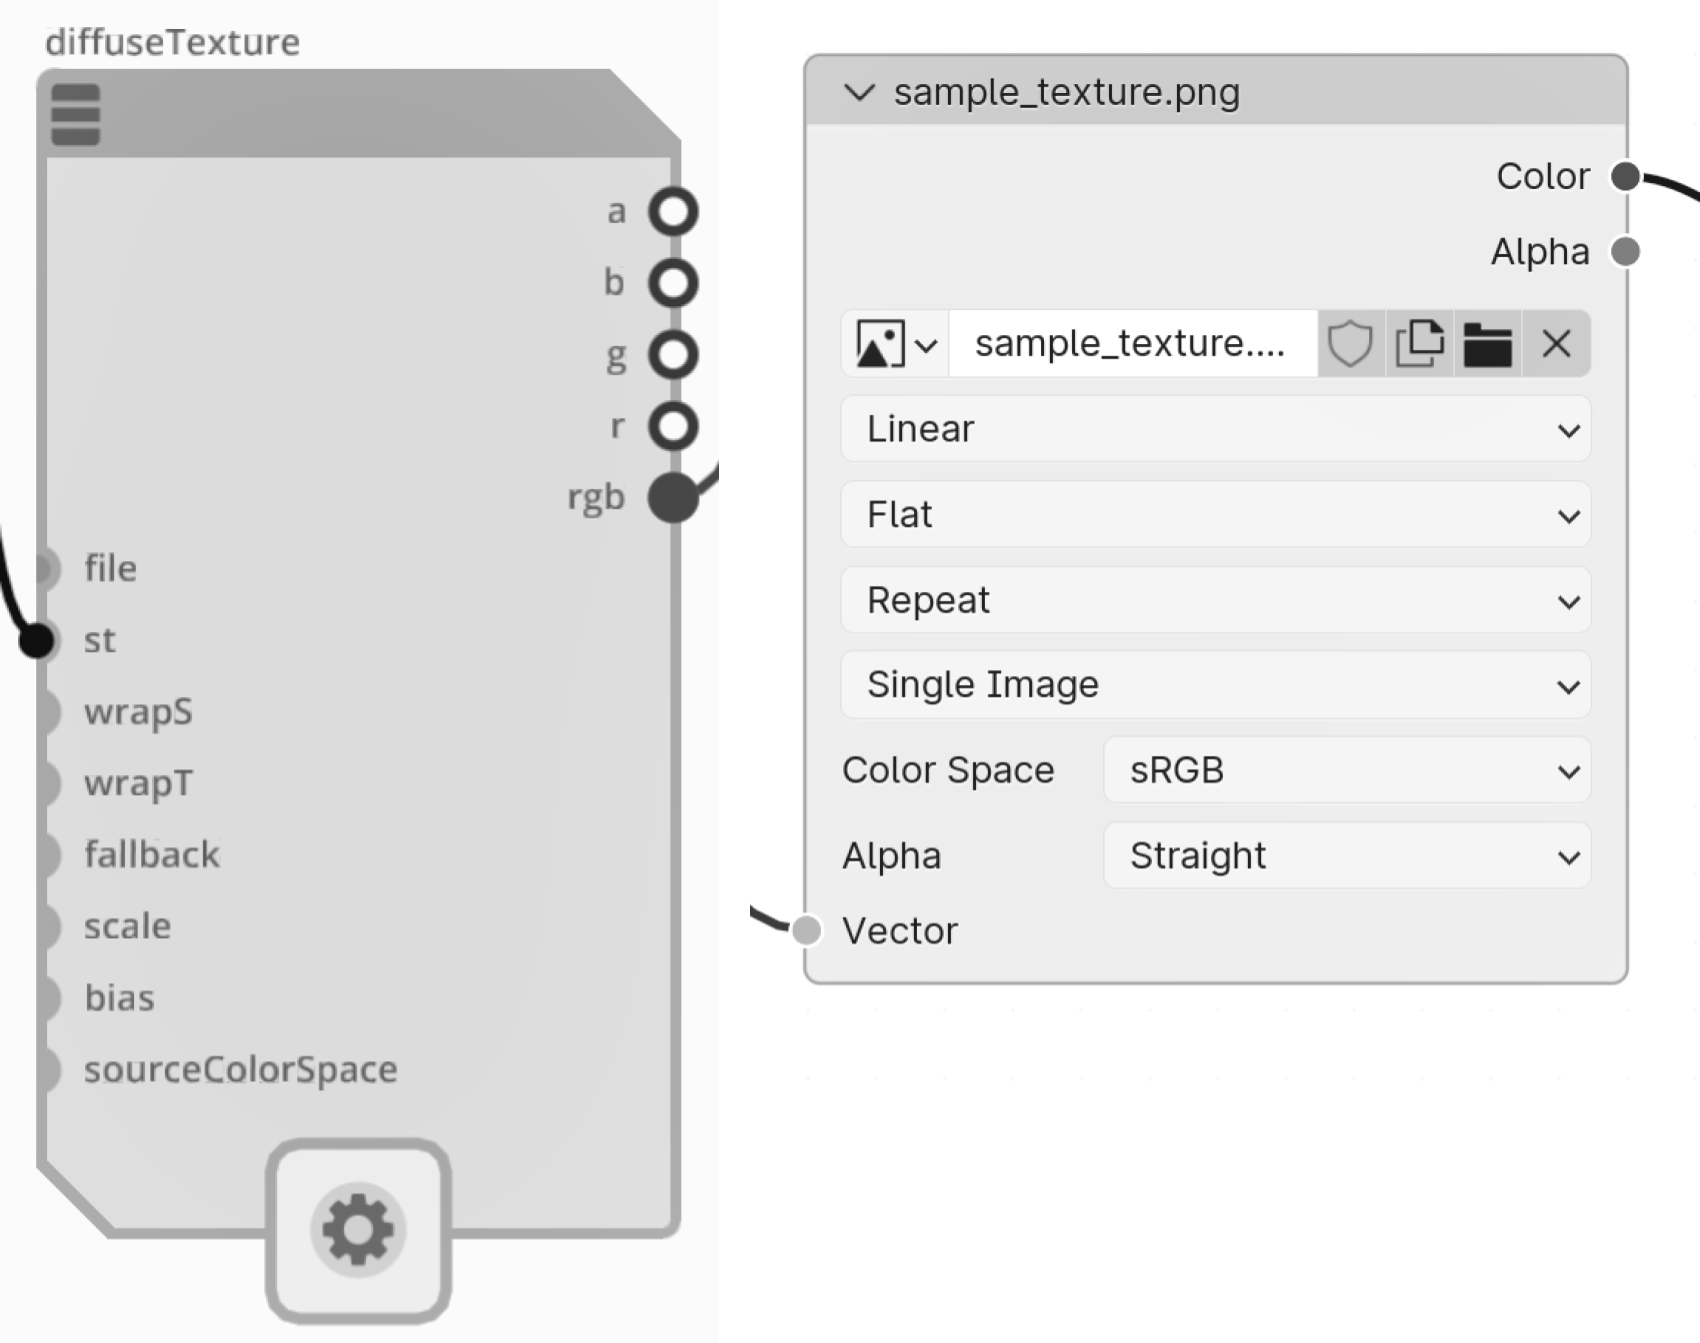Open the Linear interpolation dropdown
Image resolution: width=1700 pixels, height=1343 pixels.
tap(1215, 429)
